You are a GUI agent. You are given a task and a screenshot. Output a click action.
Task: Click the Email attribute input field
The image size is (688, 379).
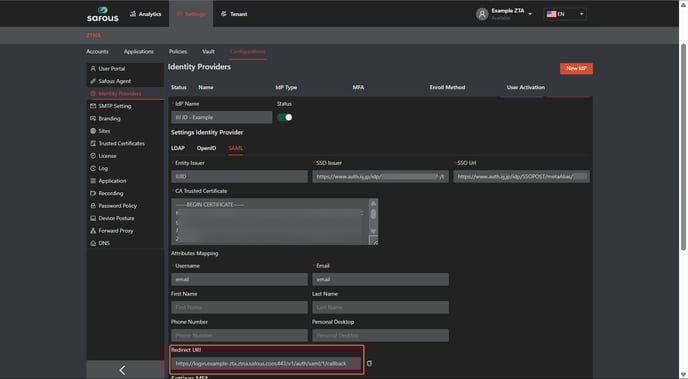click(x=380, y=279)
